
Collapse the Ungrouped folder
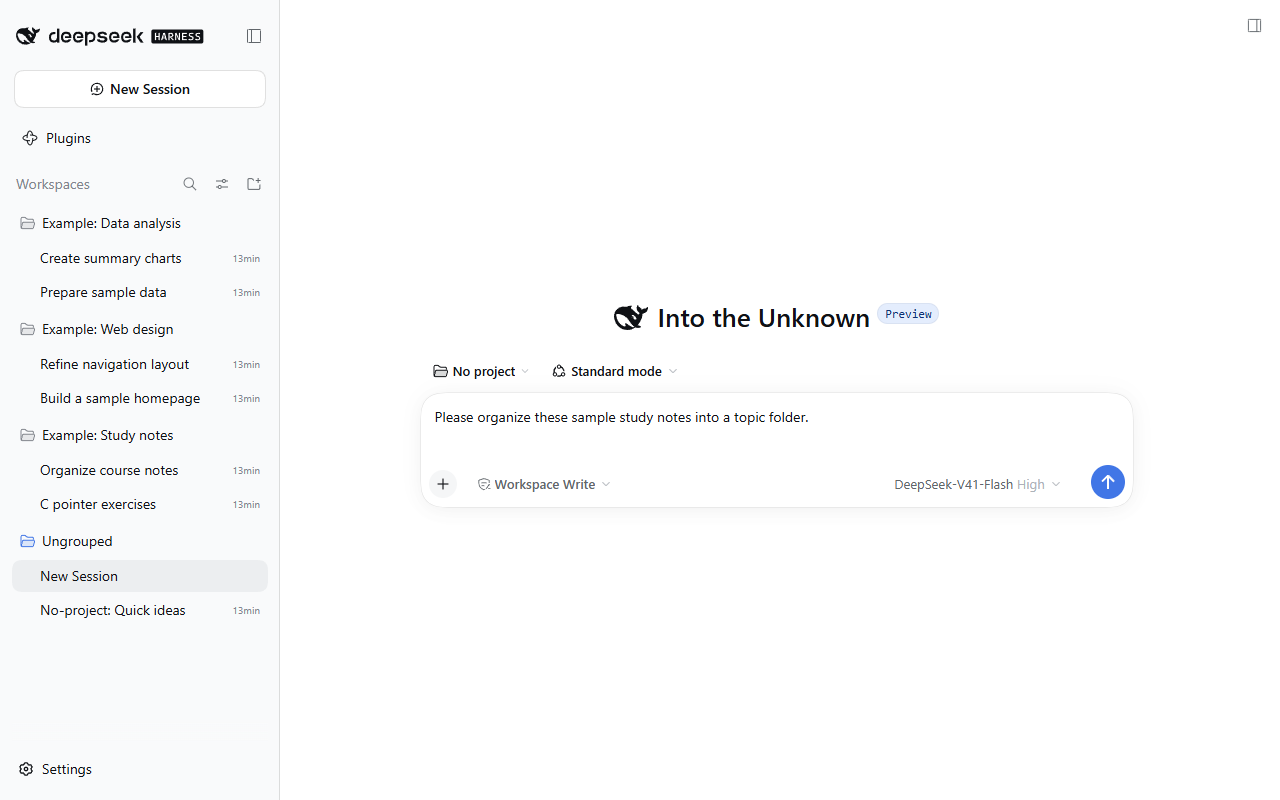click(140, 541)
